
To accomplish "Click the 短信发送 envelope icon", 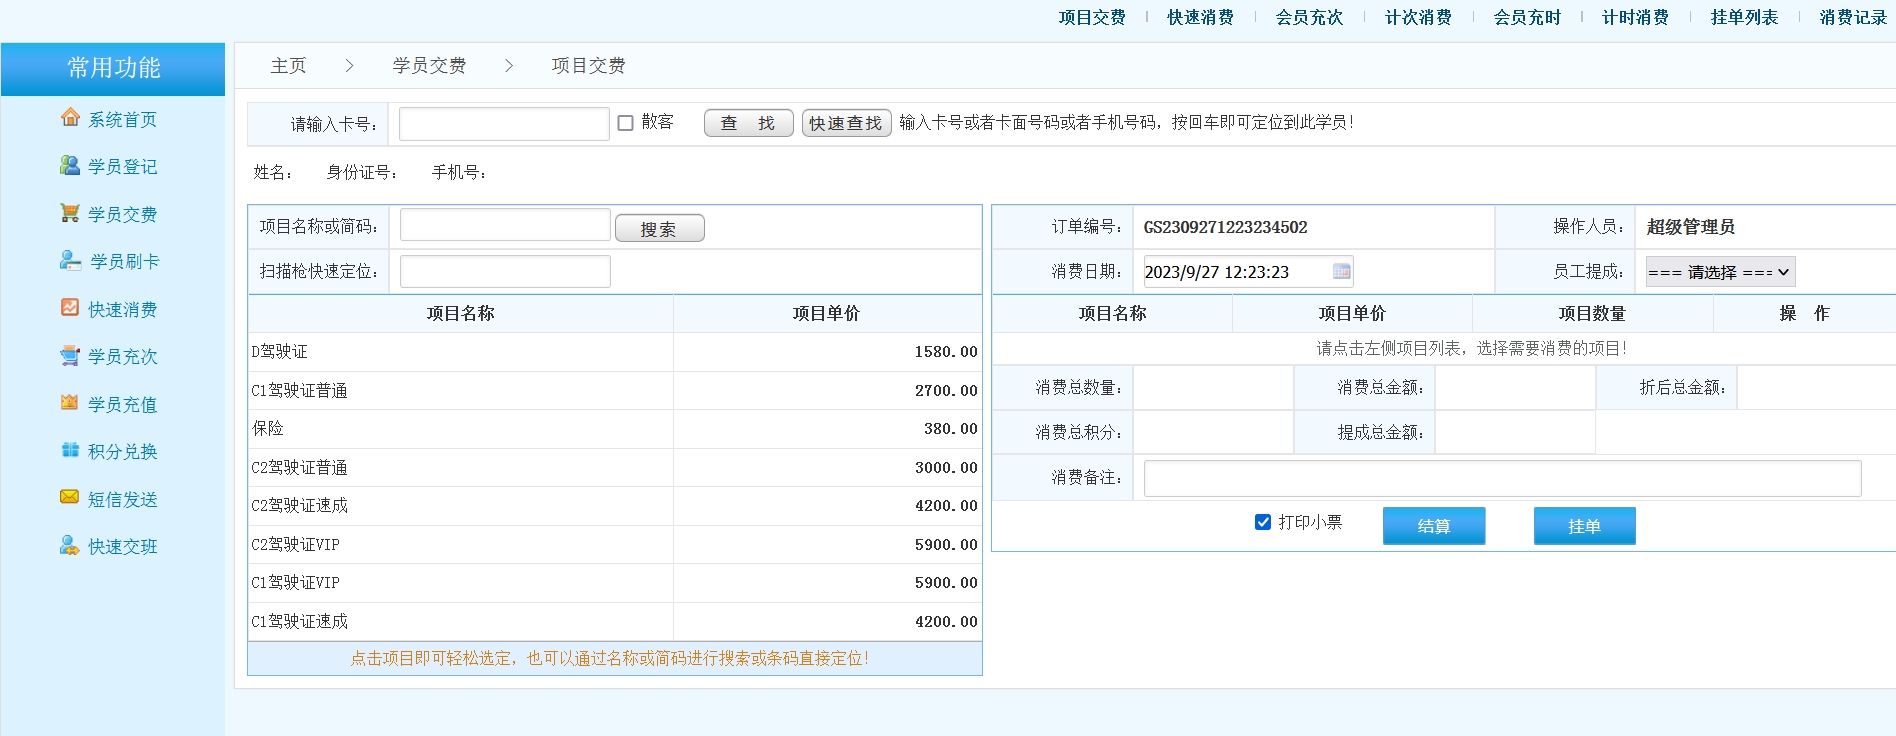I will click(70, 497).
